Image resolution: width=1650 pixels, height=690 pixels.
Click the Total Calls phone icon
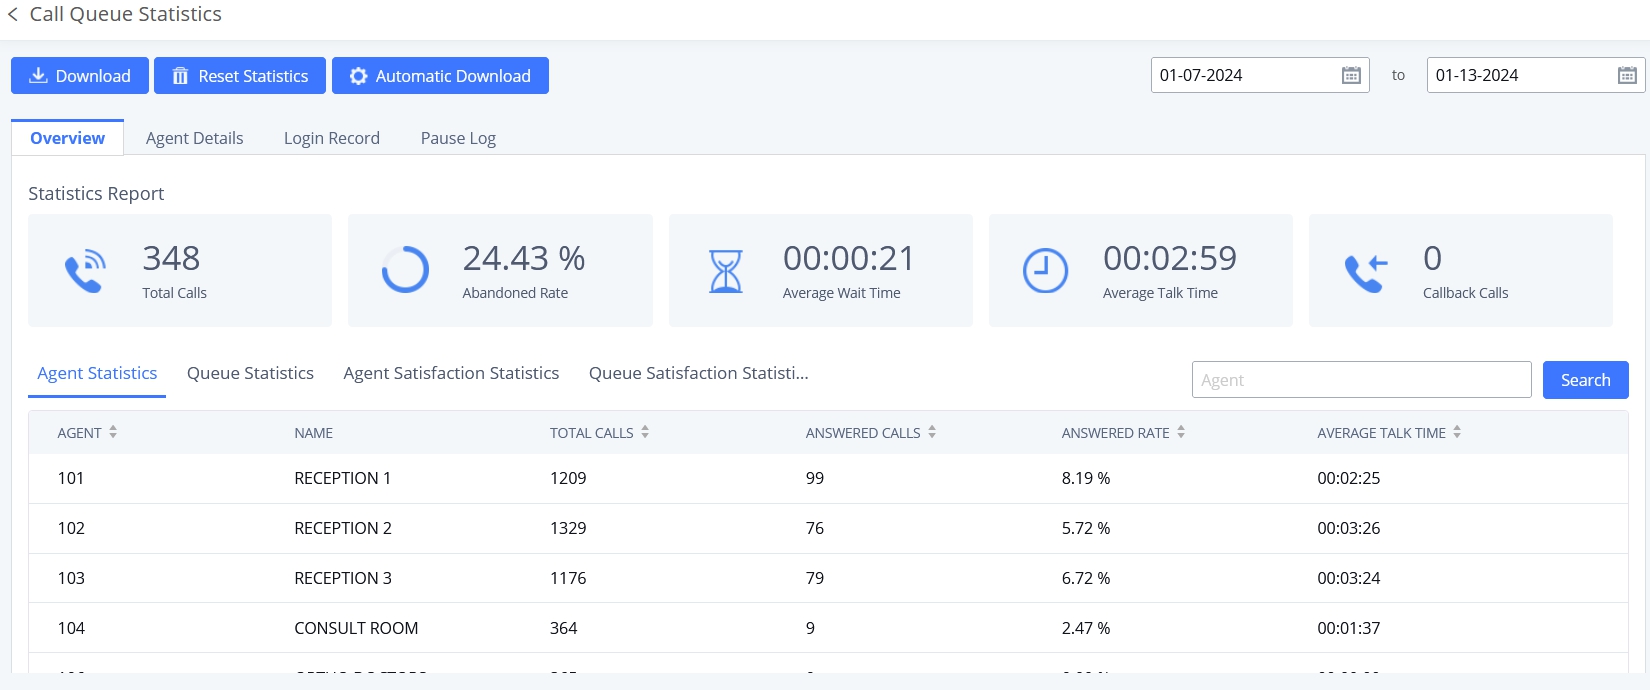click(85, 271)
